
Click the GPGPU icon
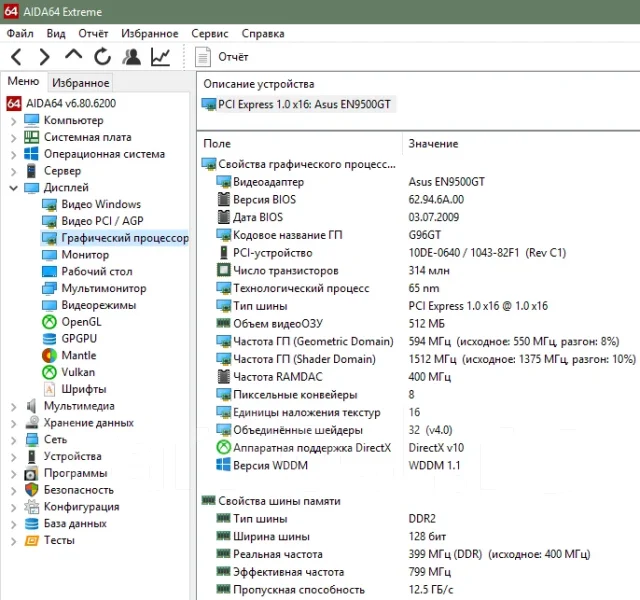pyautogui.click(x=49, y=339)
